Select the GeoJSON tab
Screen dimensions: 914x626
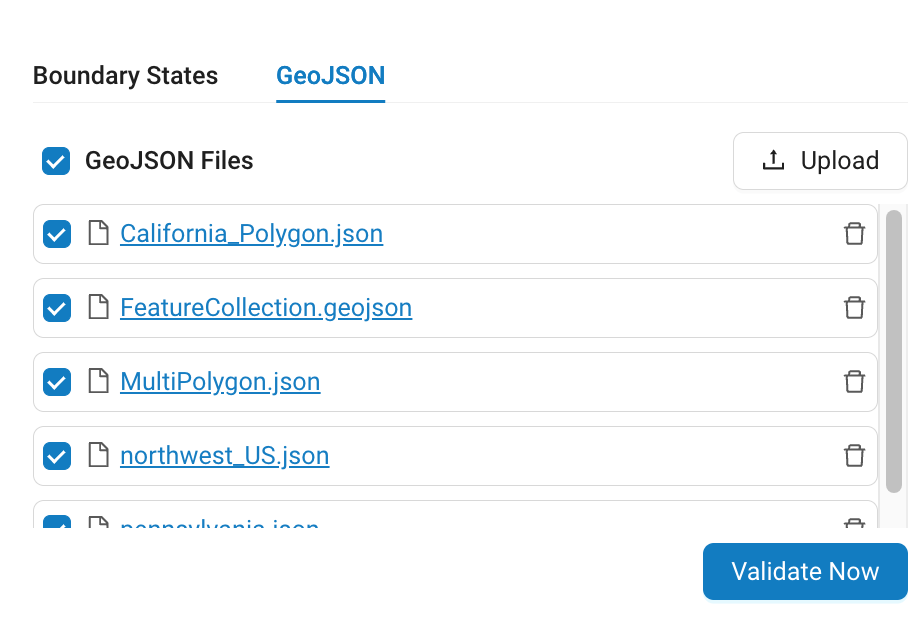pyautogui.click(x=331, y=76)
